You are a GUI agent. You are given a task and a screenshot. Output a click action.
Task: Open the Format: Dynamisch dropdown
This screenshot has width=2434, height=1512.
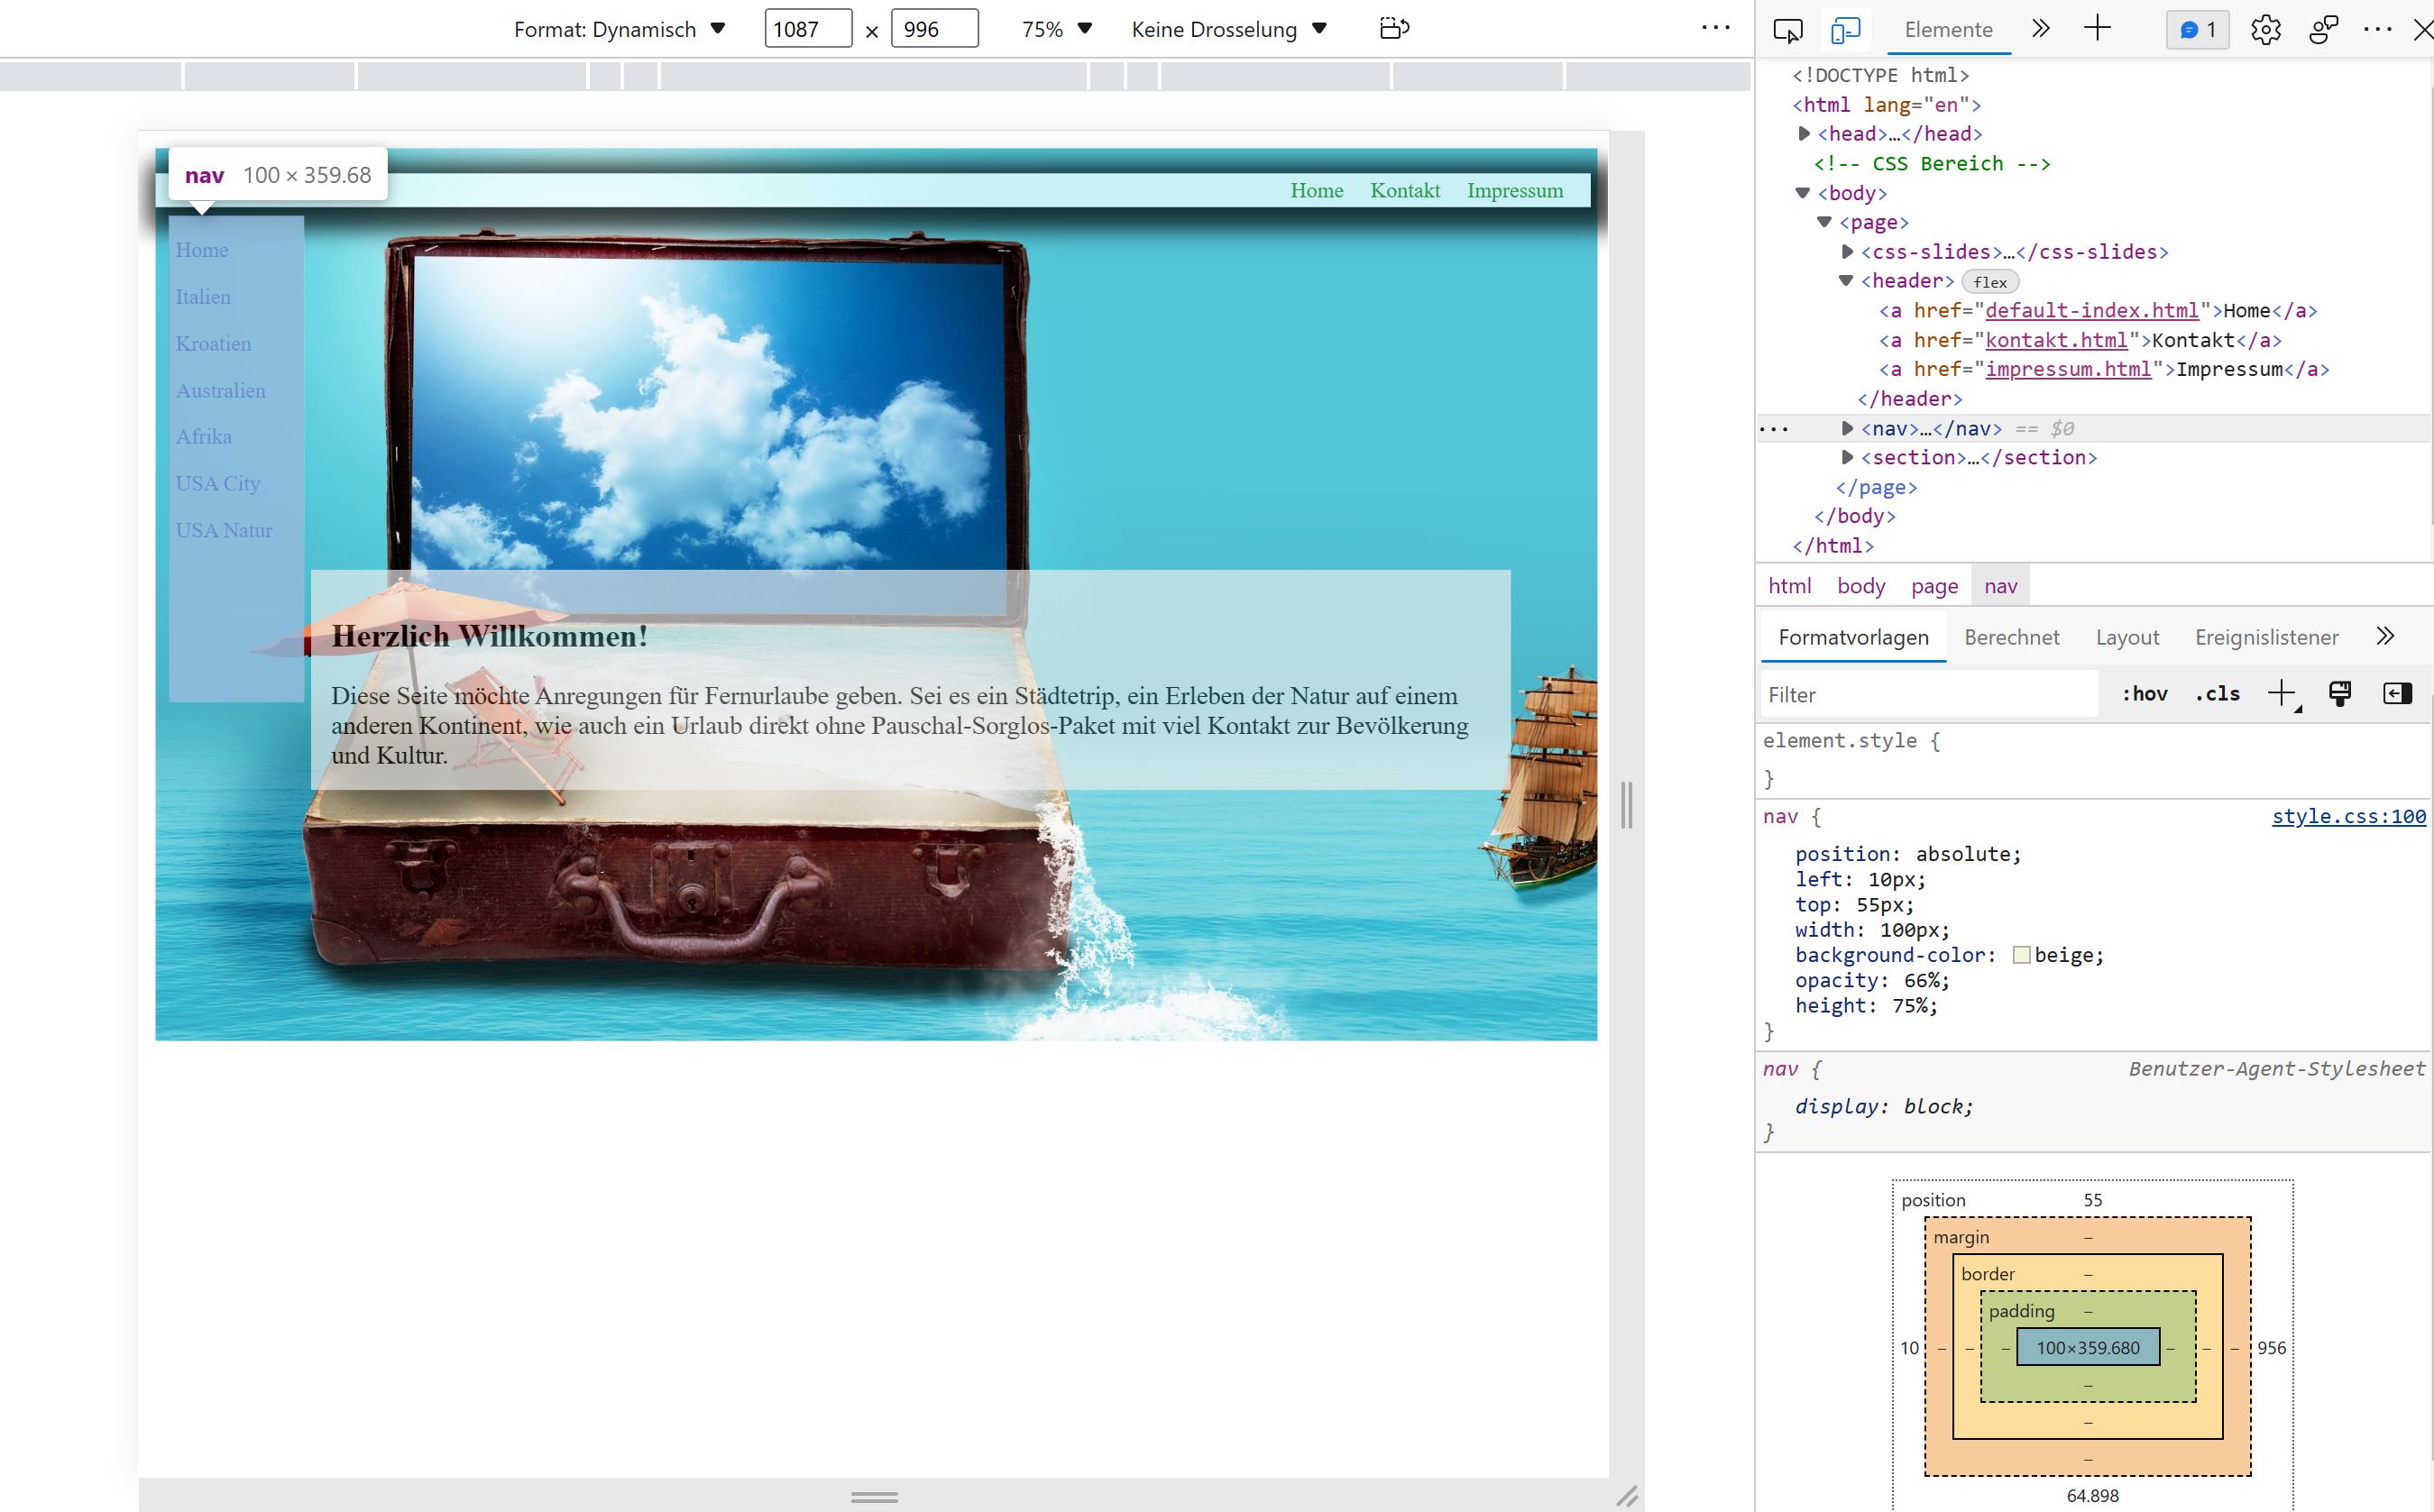tap(619, 29)
